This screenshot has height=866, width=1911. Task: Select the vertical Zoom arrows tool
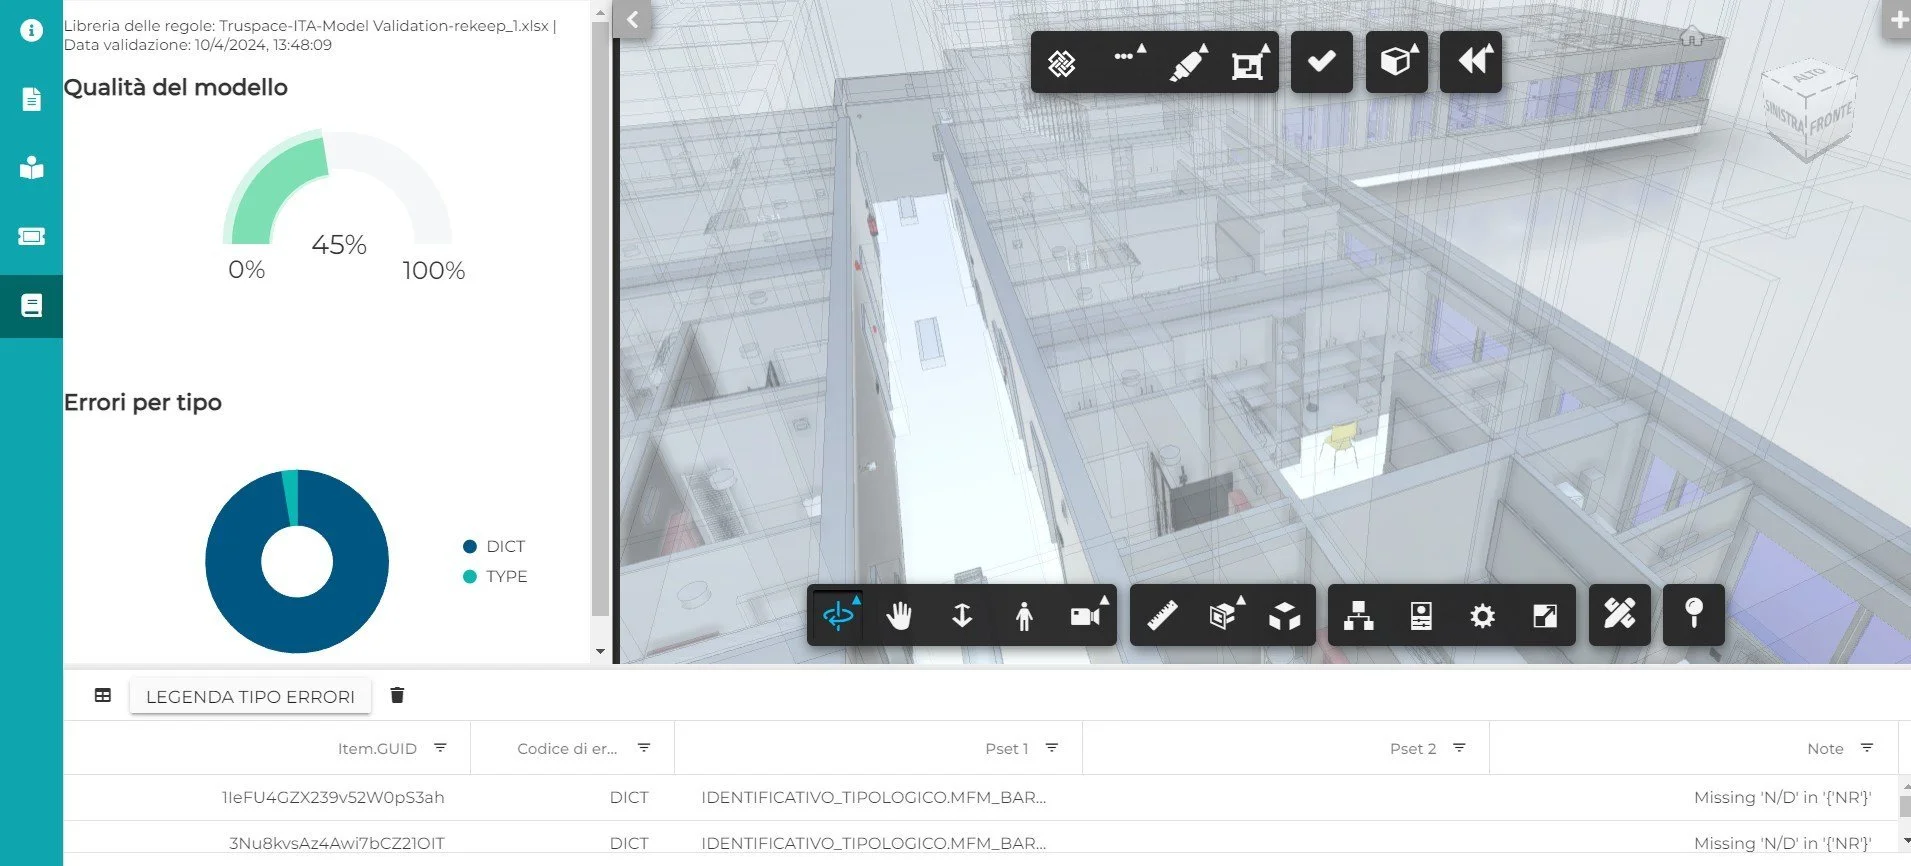962,615
